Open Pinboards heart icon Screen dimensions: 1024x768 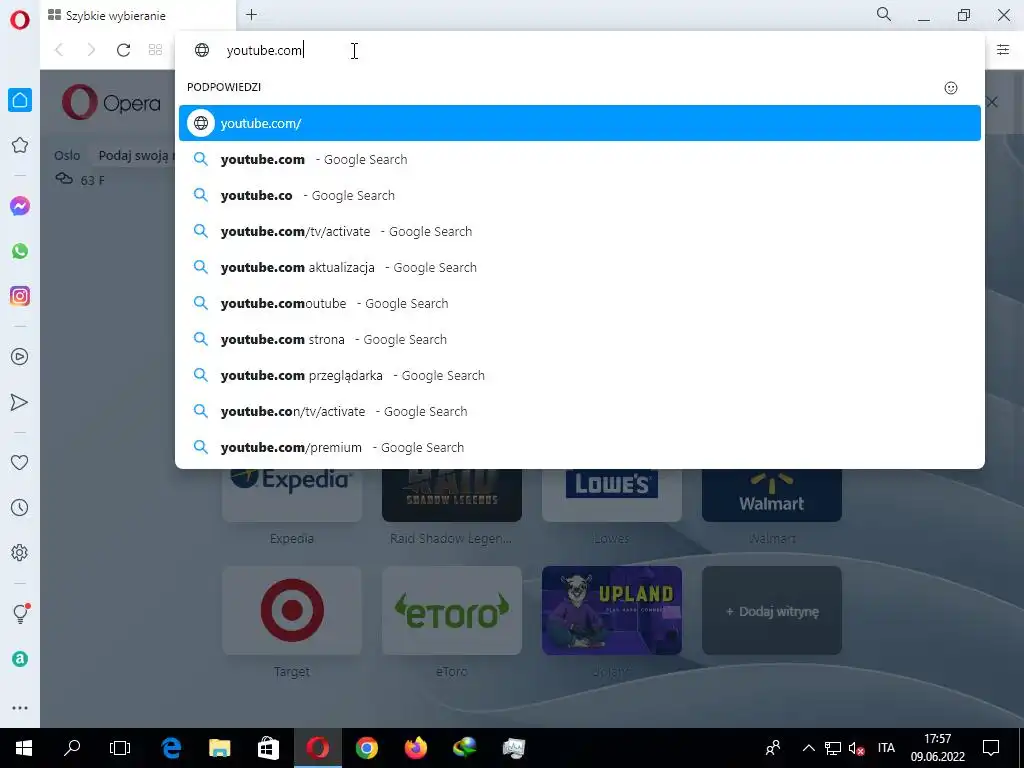tap(20, 462)
